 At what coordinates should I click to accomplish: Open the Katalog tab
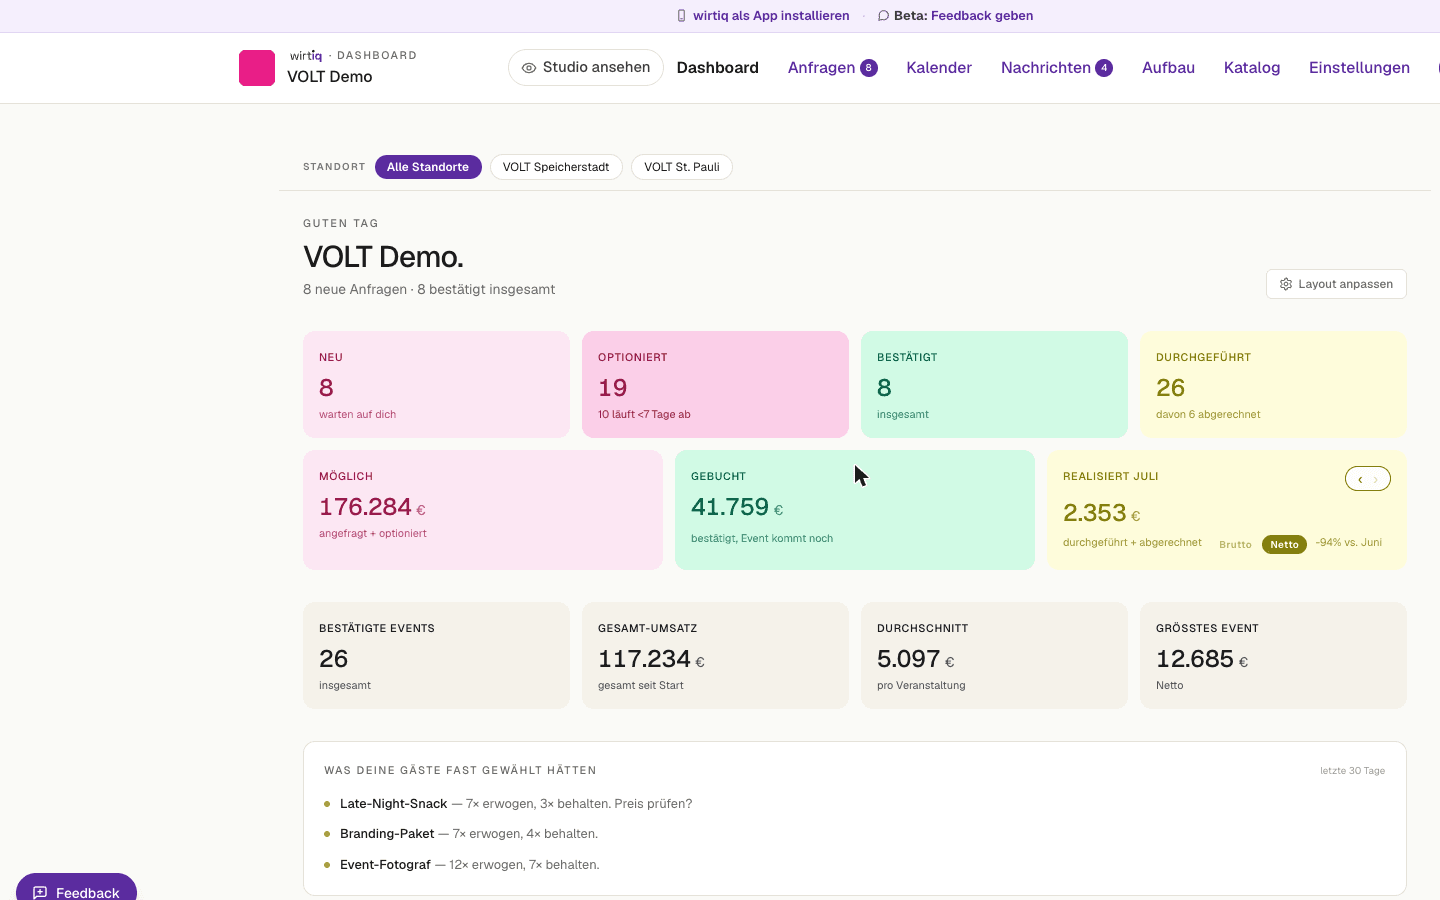1252,68
